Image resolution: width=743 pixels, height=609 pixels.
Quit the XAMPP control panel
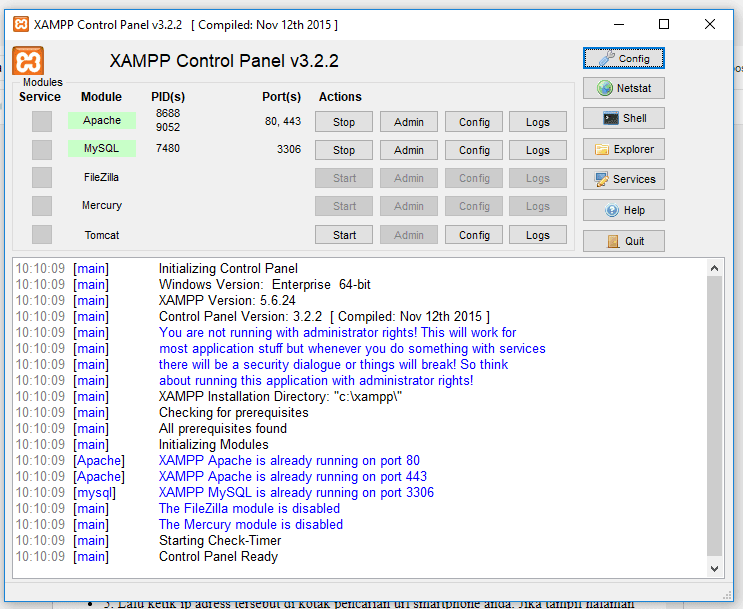(x=624, y=241)
